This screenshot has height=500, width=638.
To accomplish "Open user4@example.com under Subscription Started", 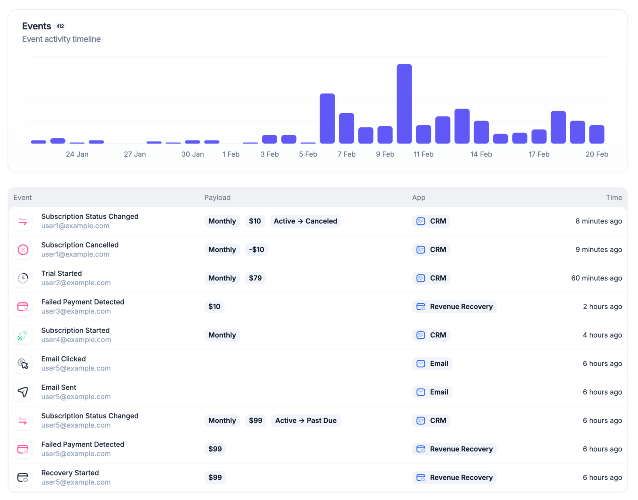I will point(75,340).
